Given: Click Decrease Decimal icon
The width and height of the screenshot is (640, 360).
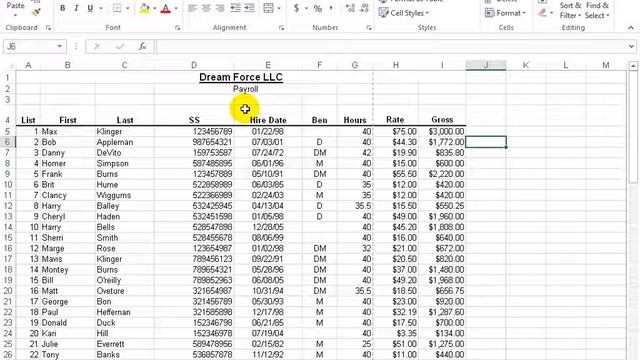Looking at the screenshot, I should pyautogui.click(x=364, y=8).
